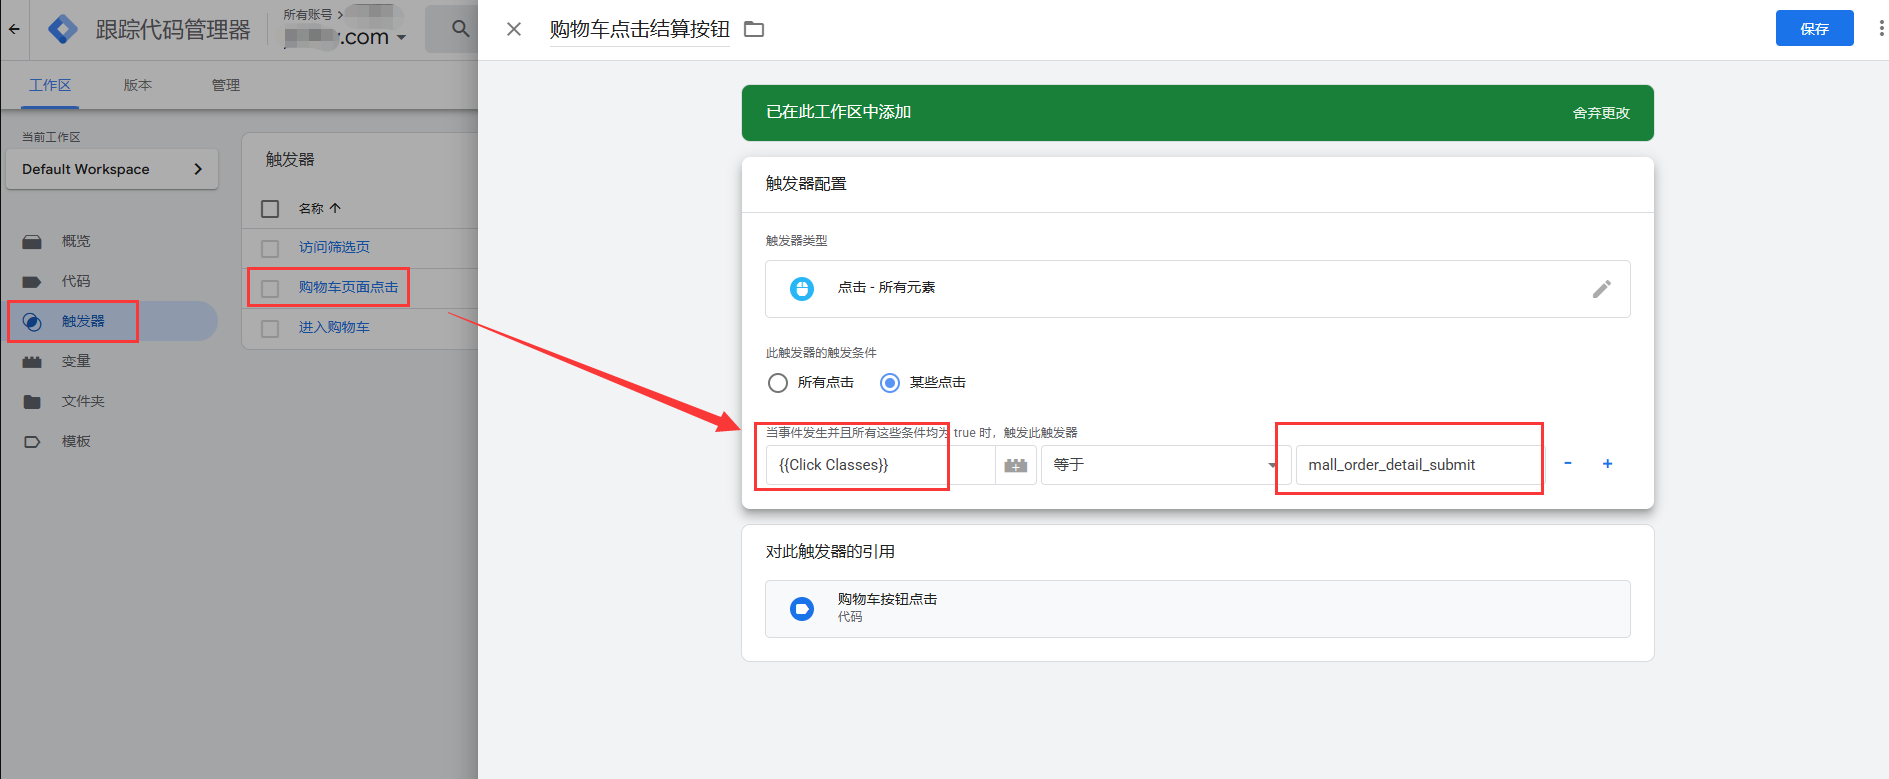Expand the Default Workspace selector
Viewport: 1889px width, 779px height.
click(x=112, y=169)
